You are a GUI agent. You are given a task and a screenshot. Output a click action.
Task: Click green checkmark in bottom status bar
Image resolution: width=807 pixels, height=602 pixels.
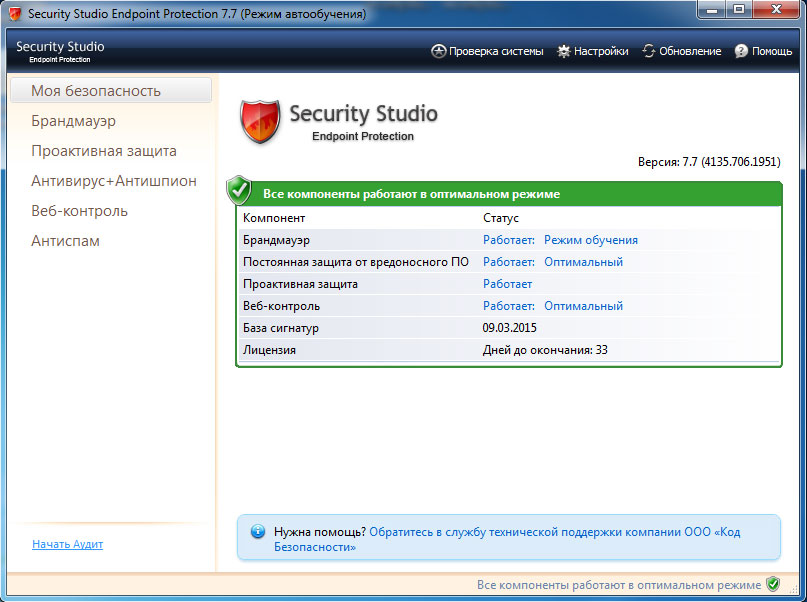pos(772,584)
